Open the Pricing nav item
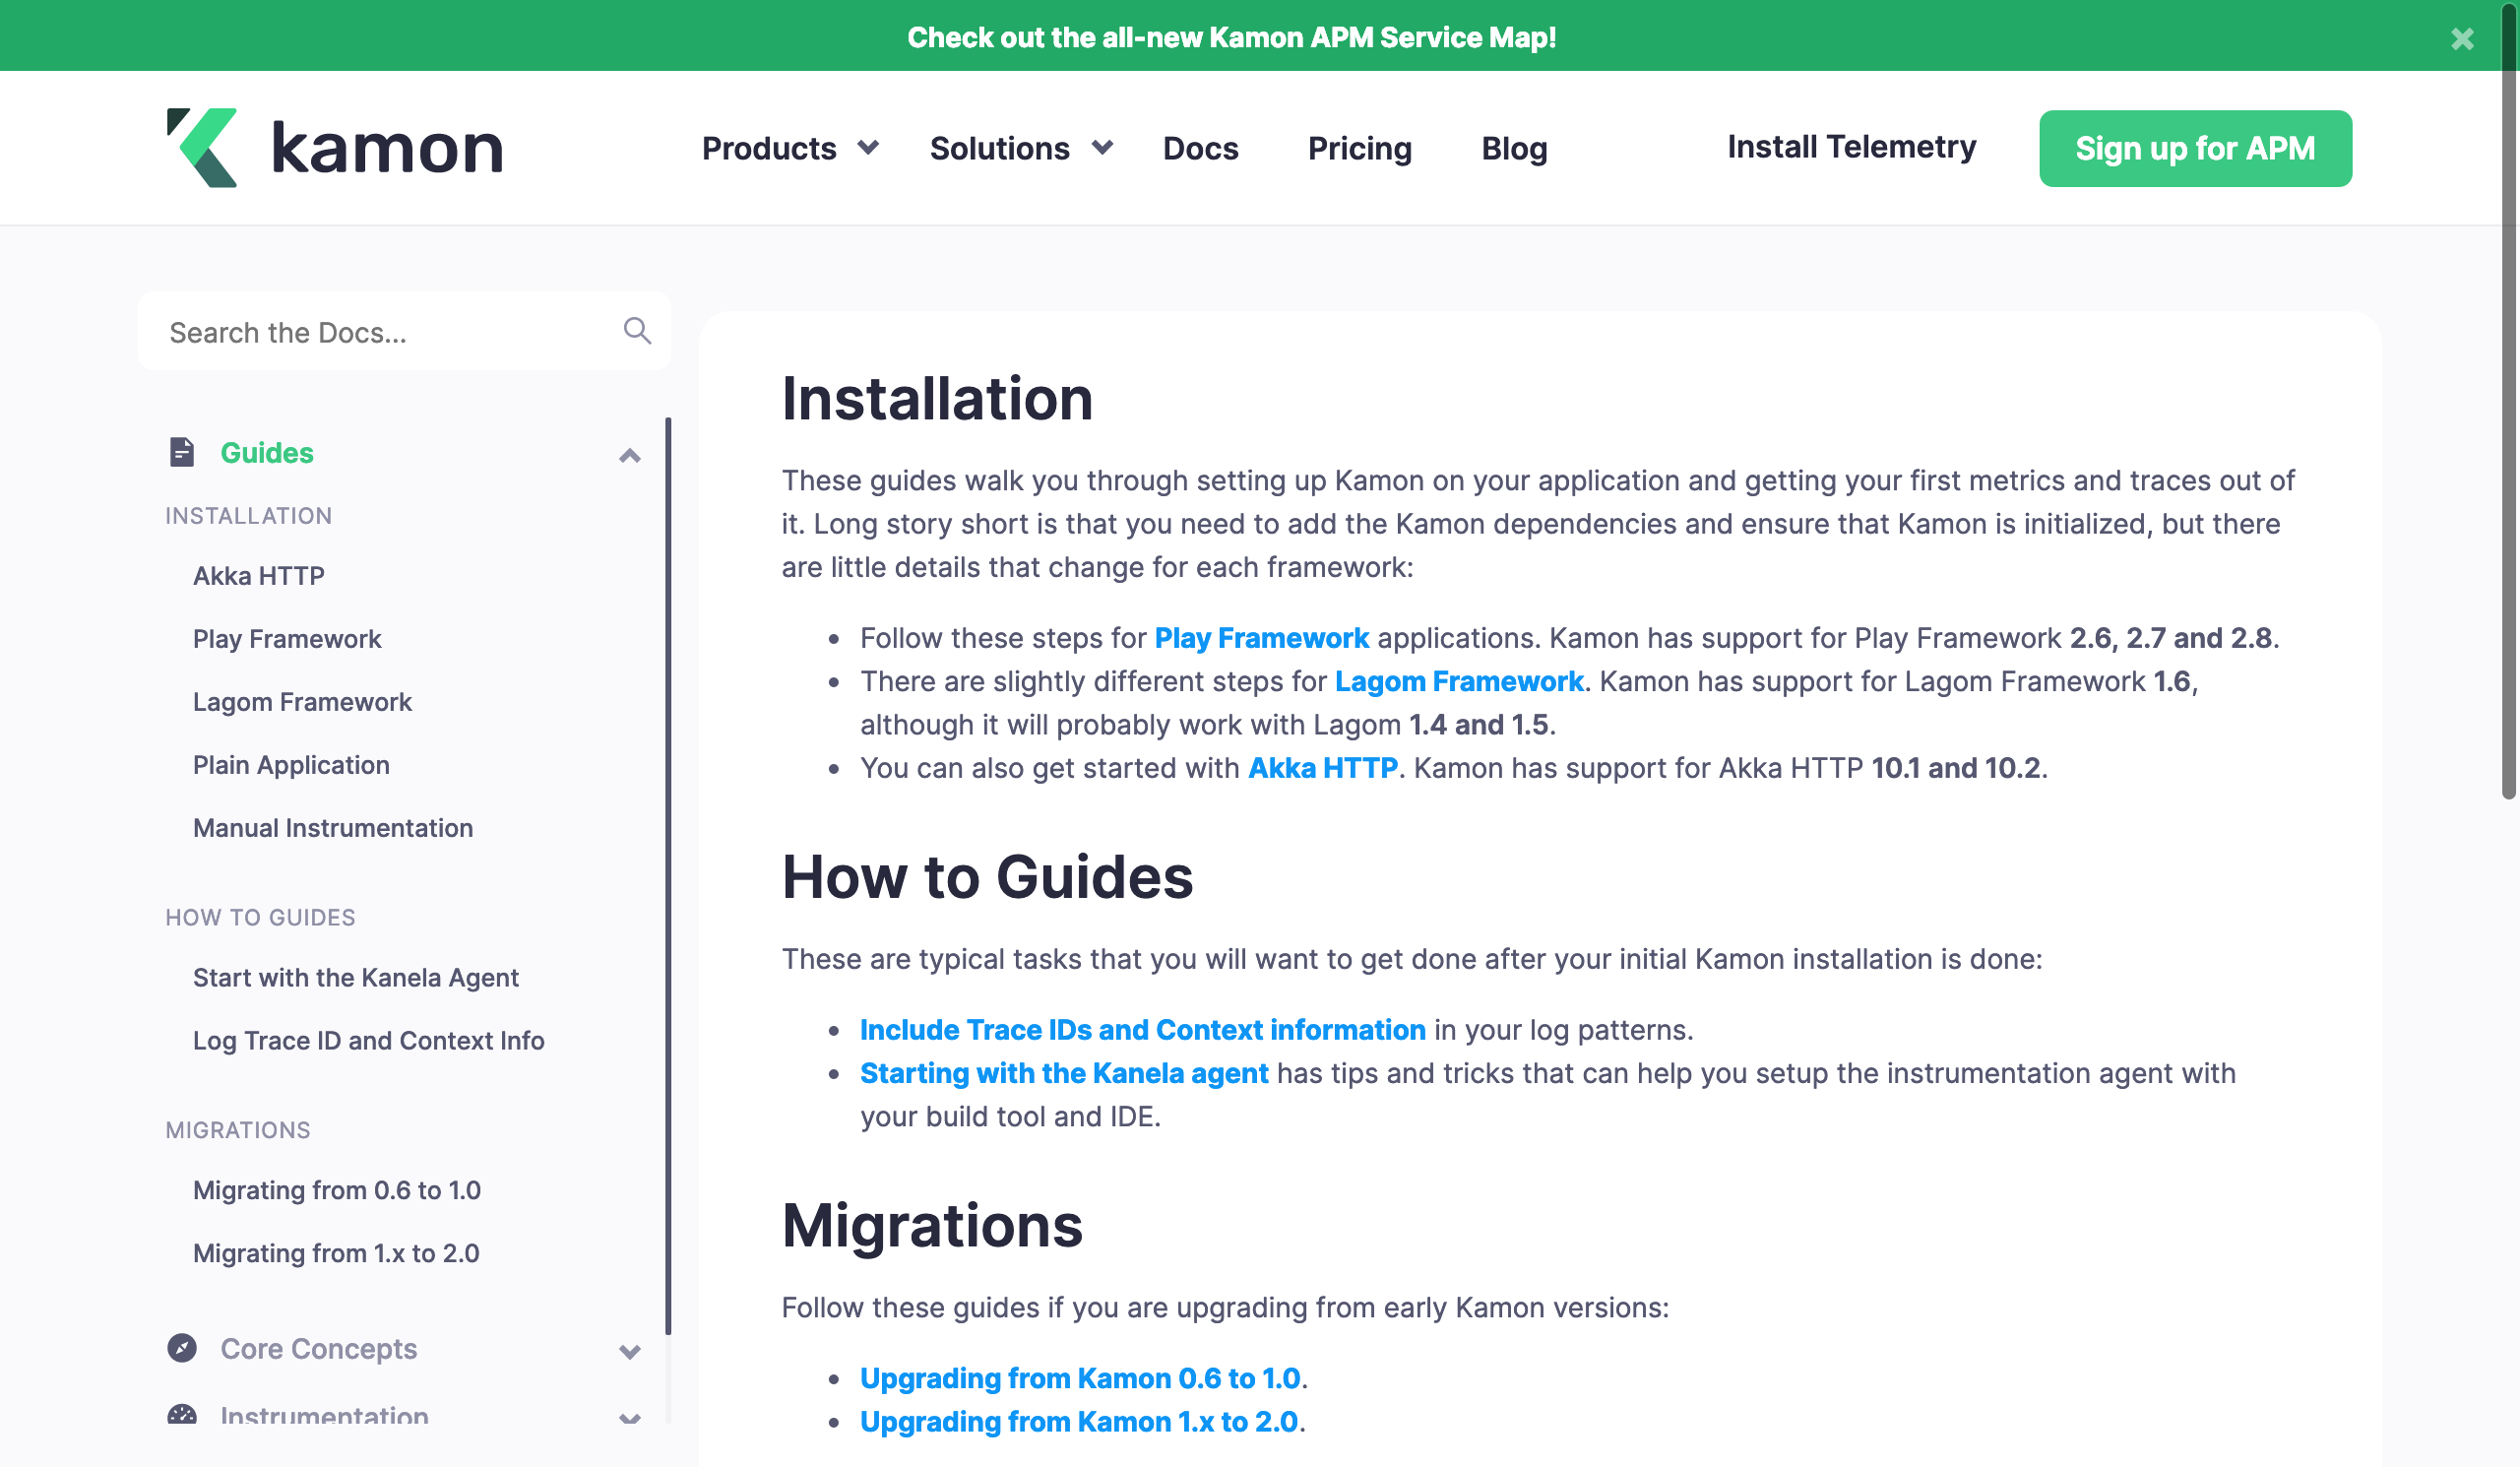The width and height of the screenshot is (2520, 1467). click(1359, 148)
